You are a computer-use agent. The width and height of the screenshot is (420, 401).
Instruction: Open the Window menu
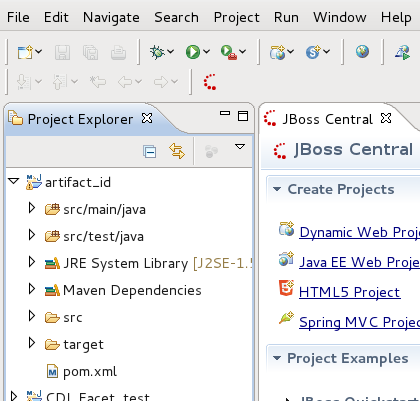click(340, 17)
